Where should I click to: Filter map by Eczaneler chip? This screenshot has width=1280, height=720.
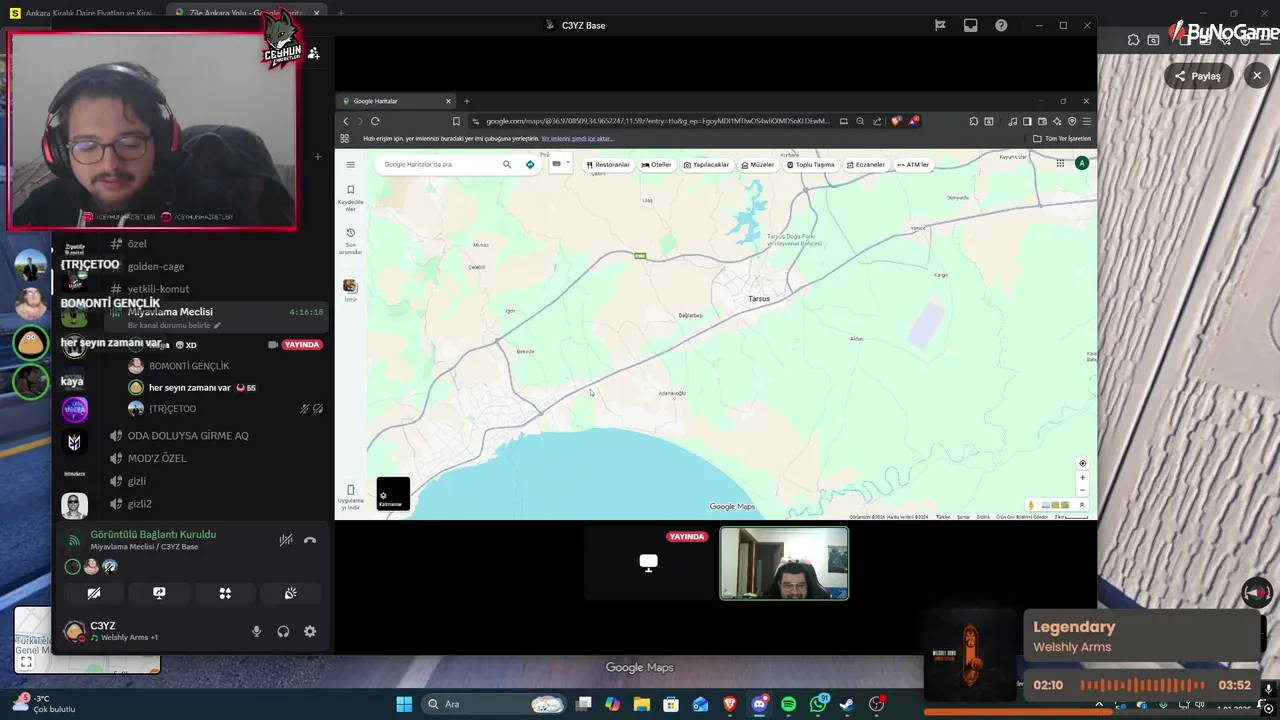866,164
